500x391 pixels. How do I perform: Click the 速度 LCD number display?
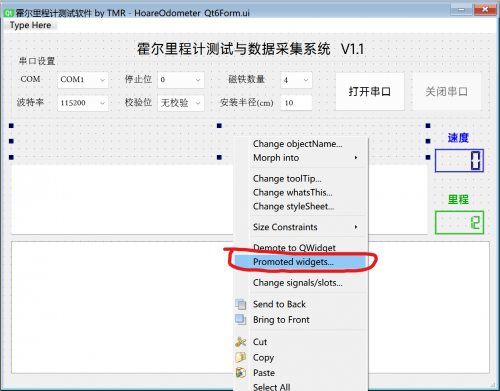[459, 161]
